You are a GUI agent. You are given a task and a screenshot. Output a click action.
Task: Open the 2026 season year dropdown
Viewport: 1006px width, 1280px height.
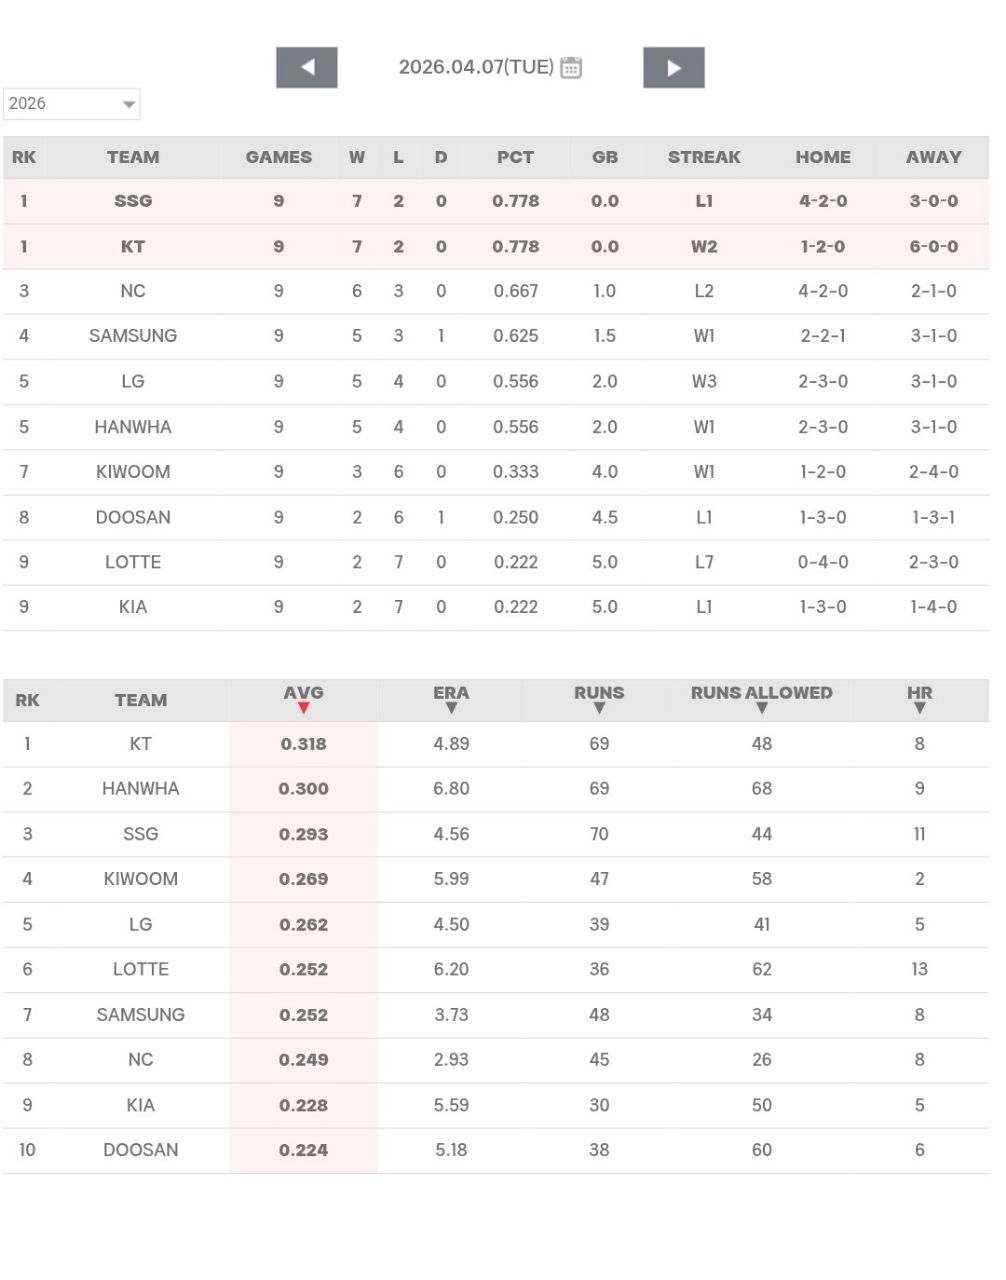coord(72,104)
